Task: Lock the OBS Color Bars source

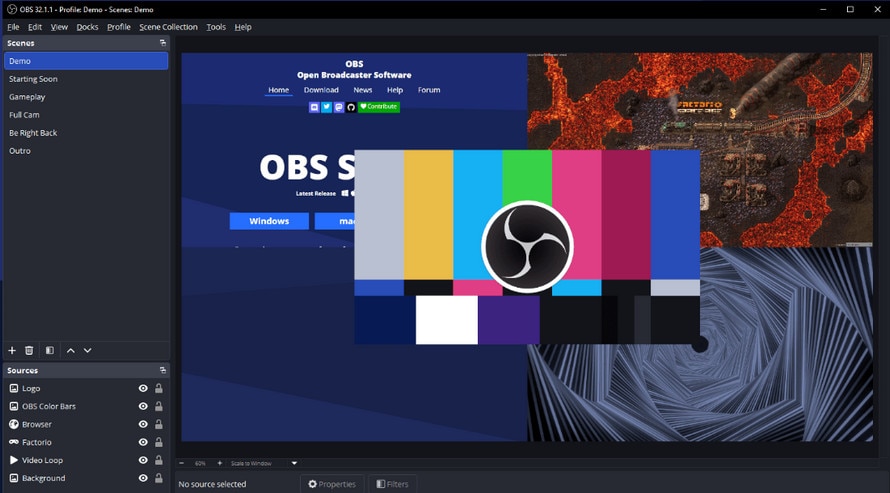Action: point(159,406)
